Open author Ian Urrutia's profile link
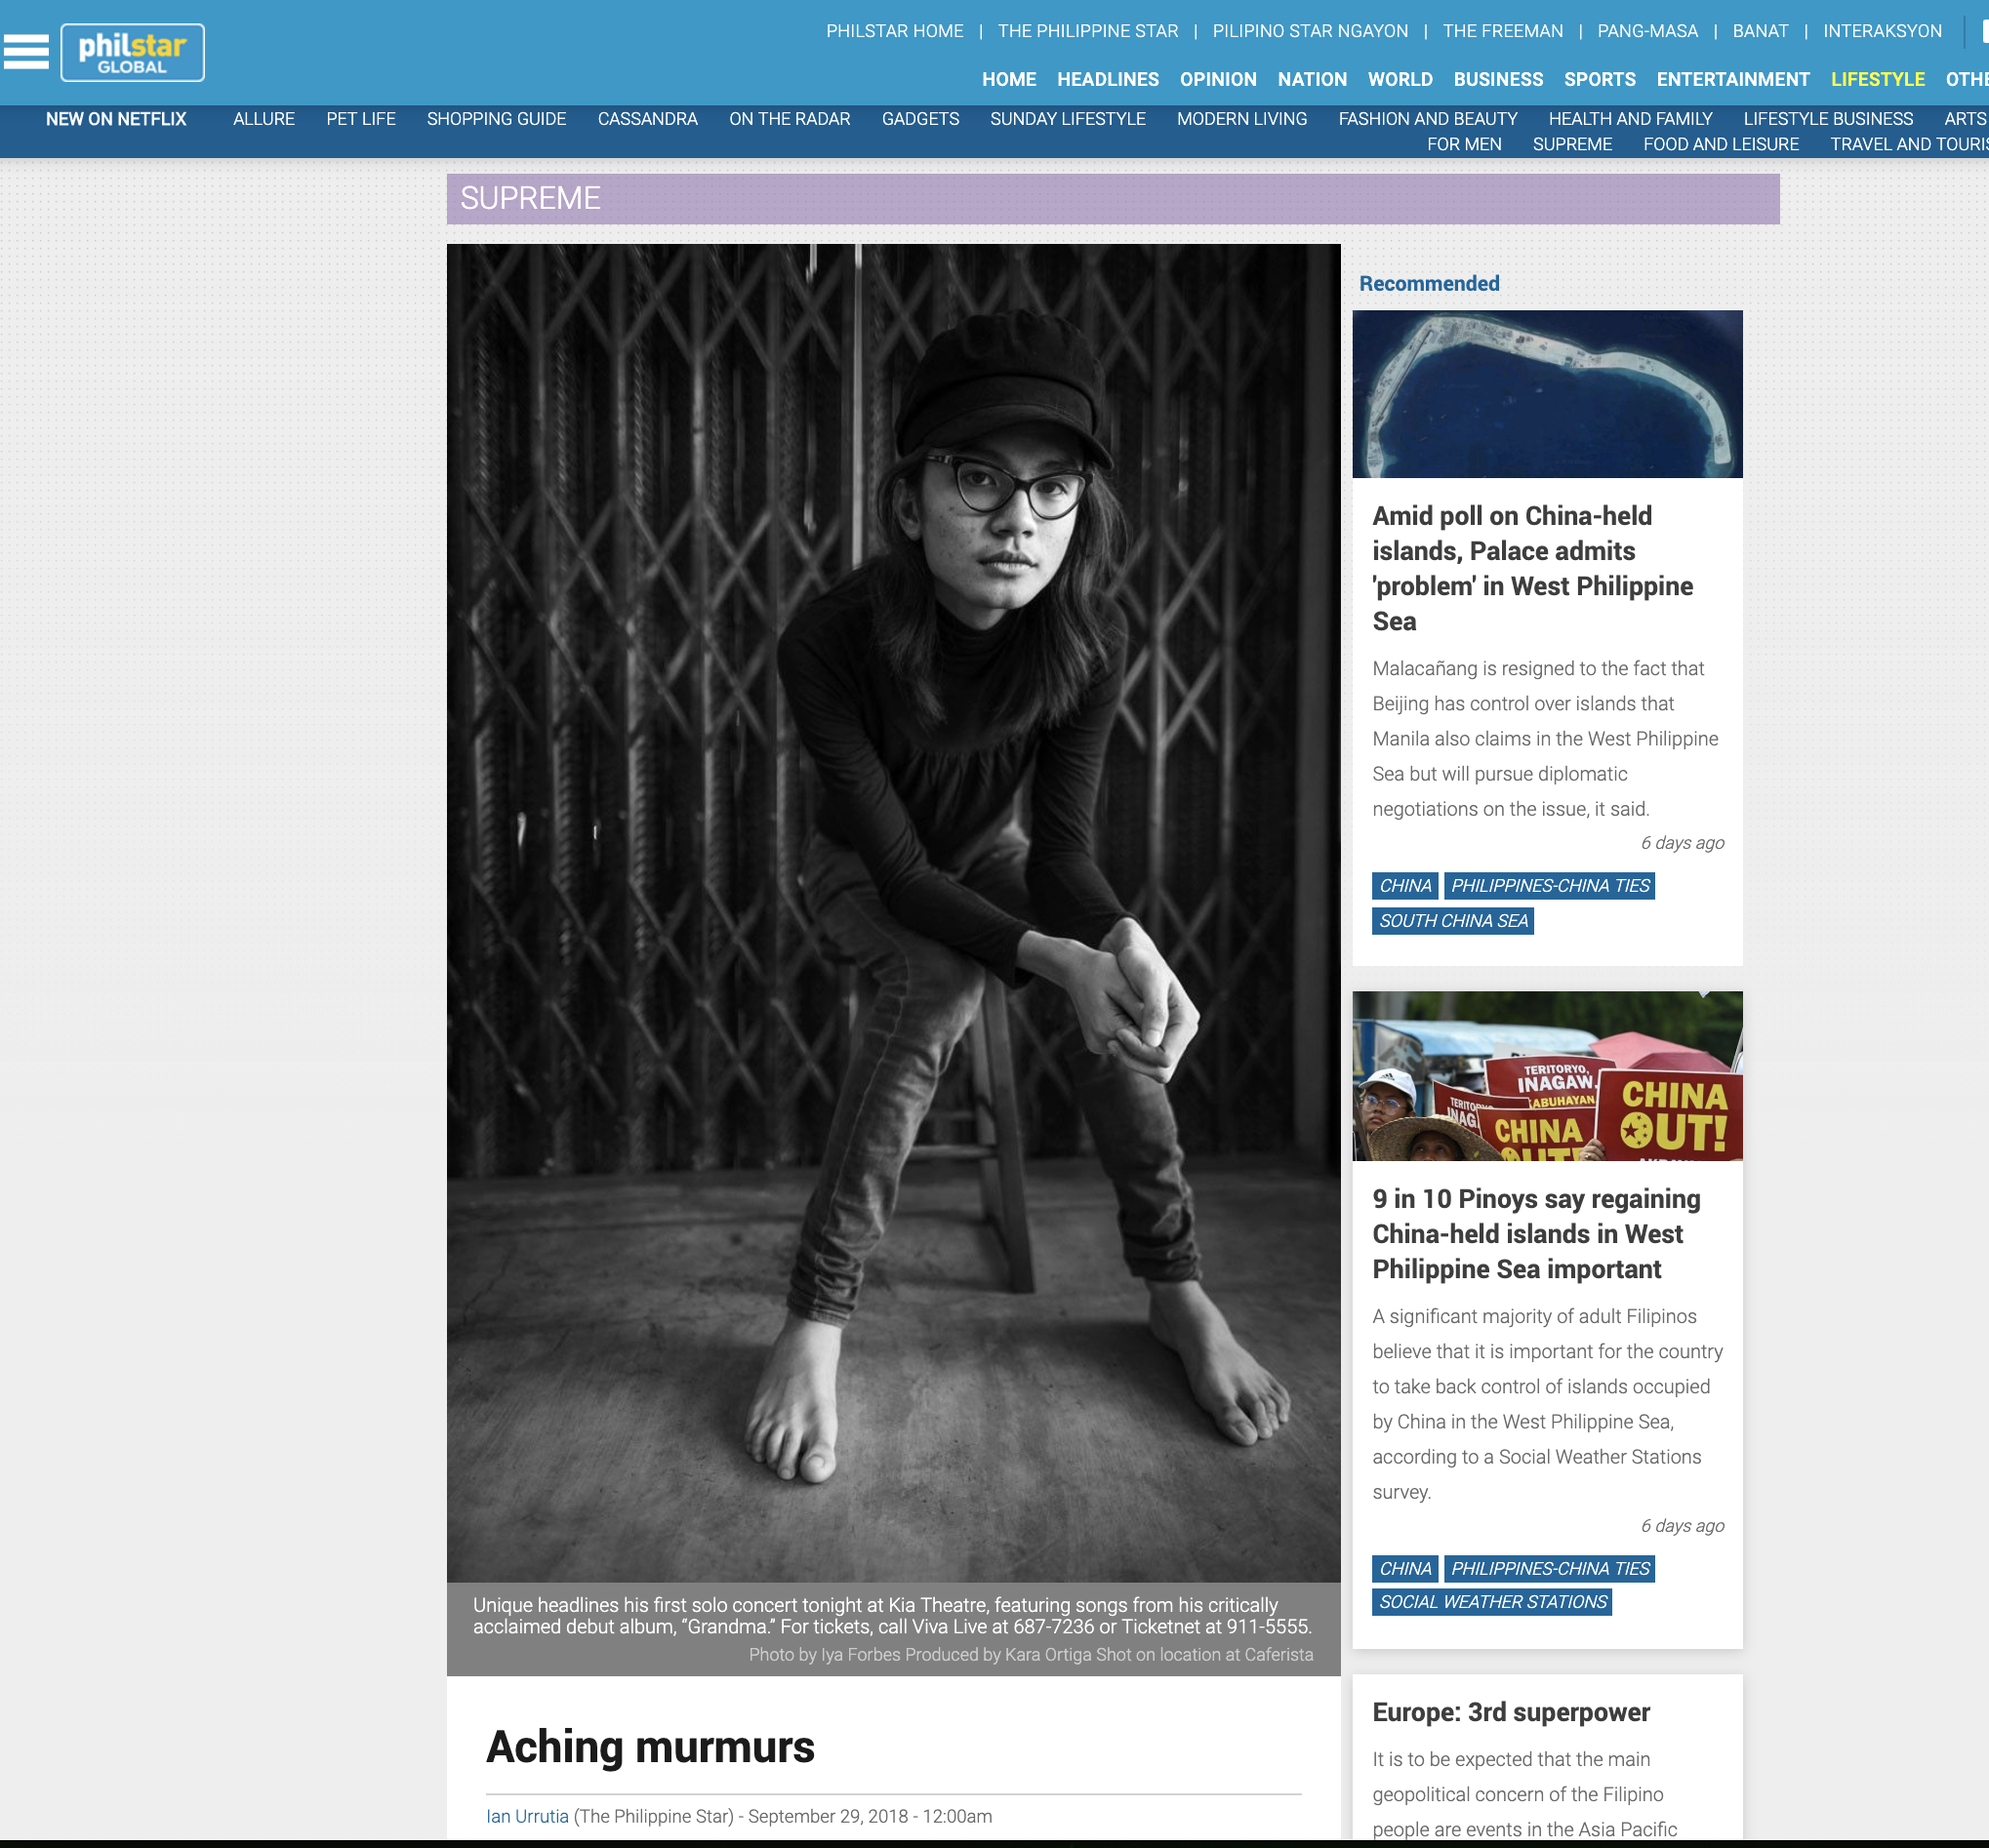The width and height of the screenshot is (1989, 1848). [x=527, y=1816]
